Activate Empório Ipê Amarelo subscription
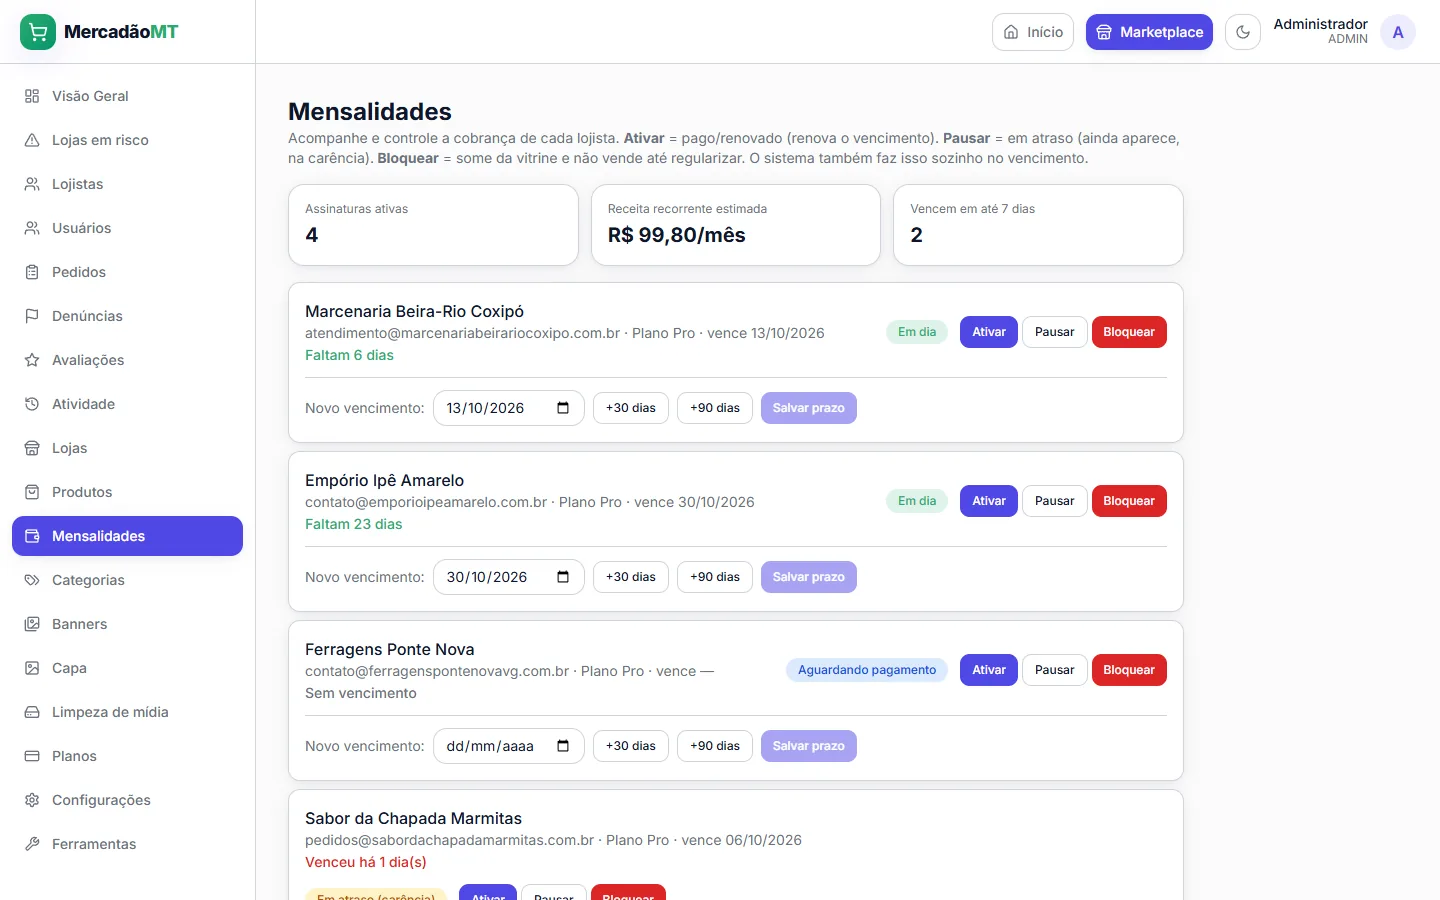 (989, 501)
